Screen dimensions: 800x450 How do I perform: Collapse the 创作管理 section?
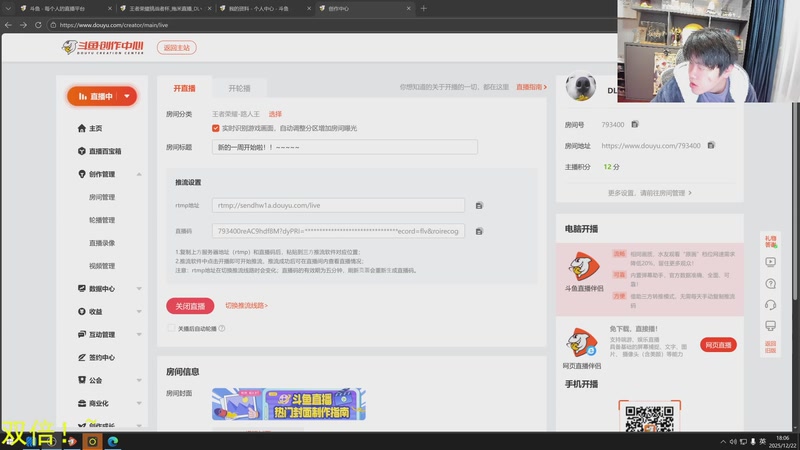click(x=139, y=174)
